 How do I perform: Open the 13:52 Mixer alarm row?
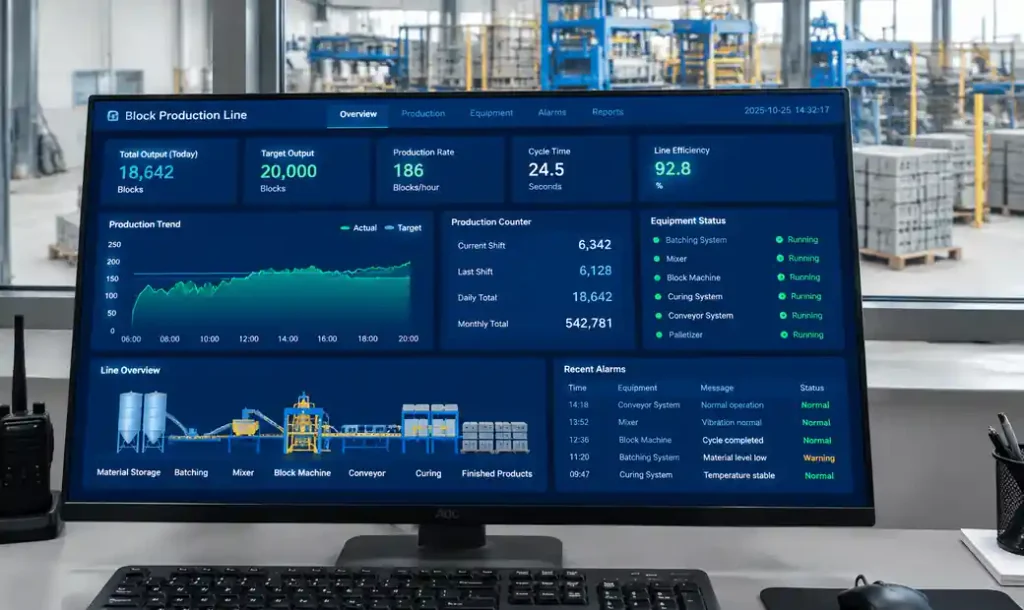tap(700, 423)
